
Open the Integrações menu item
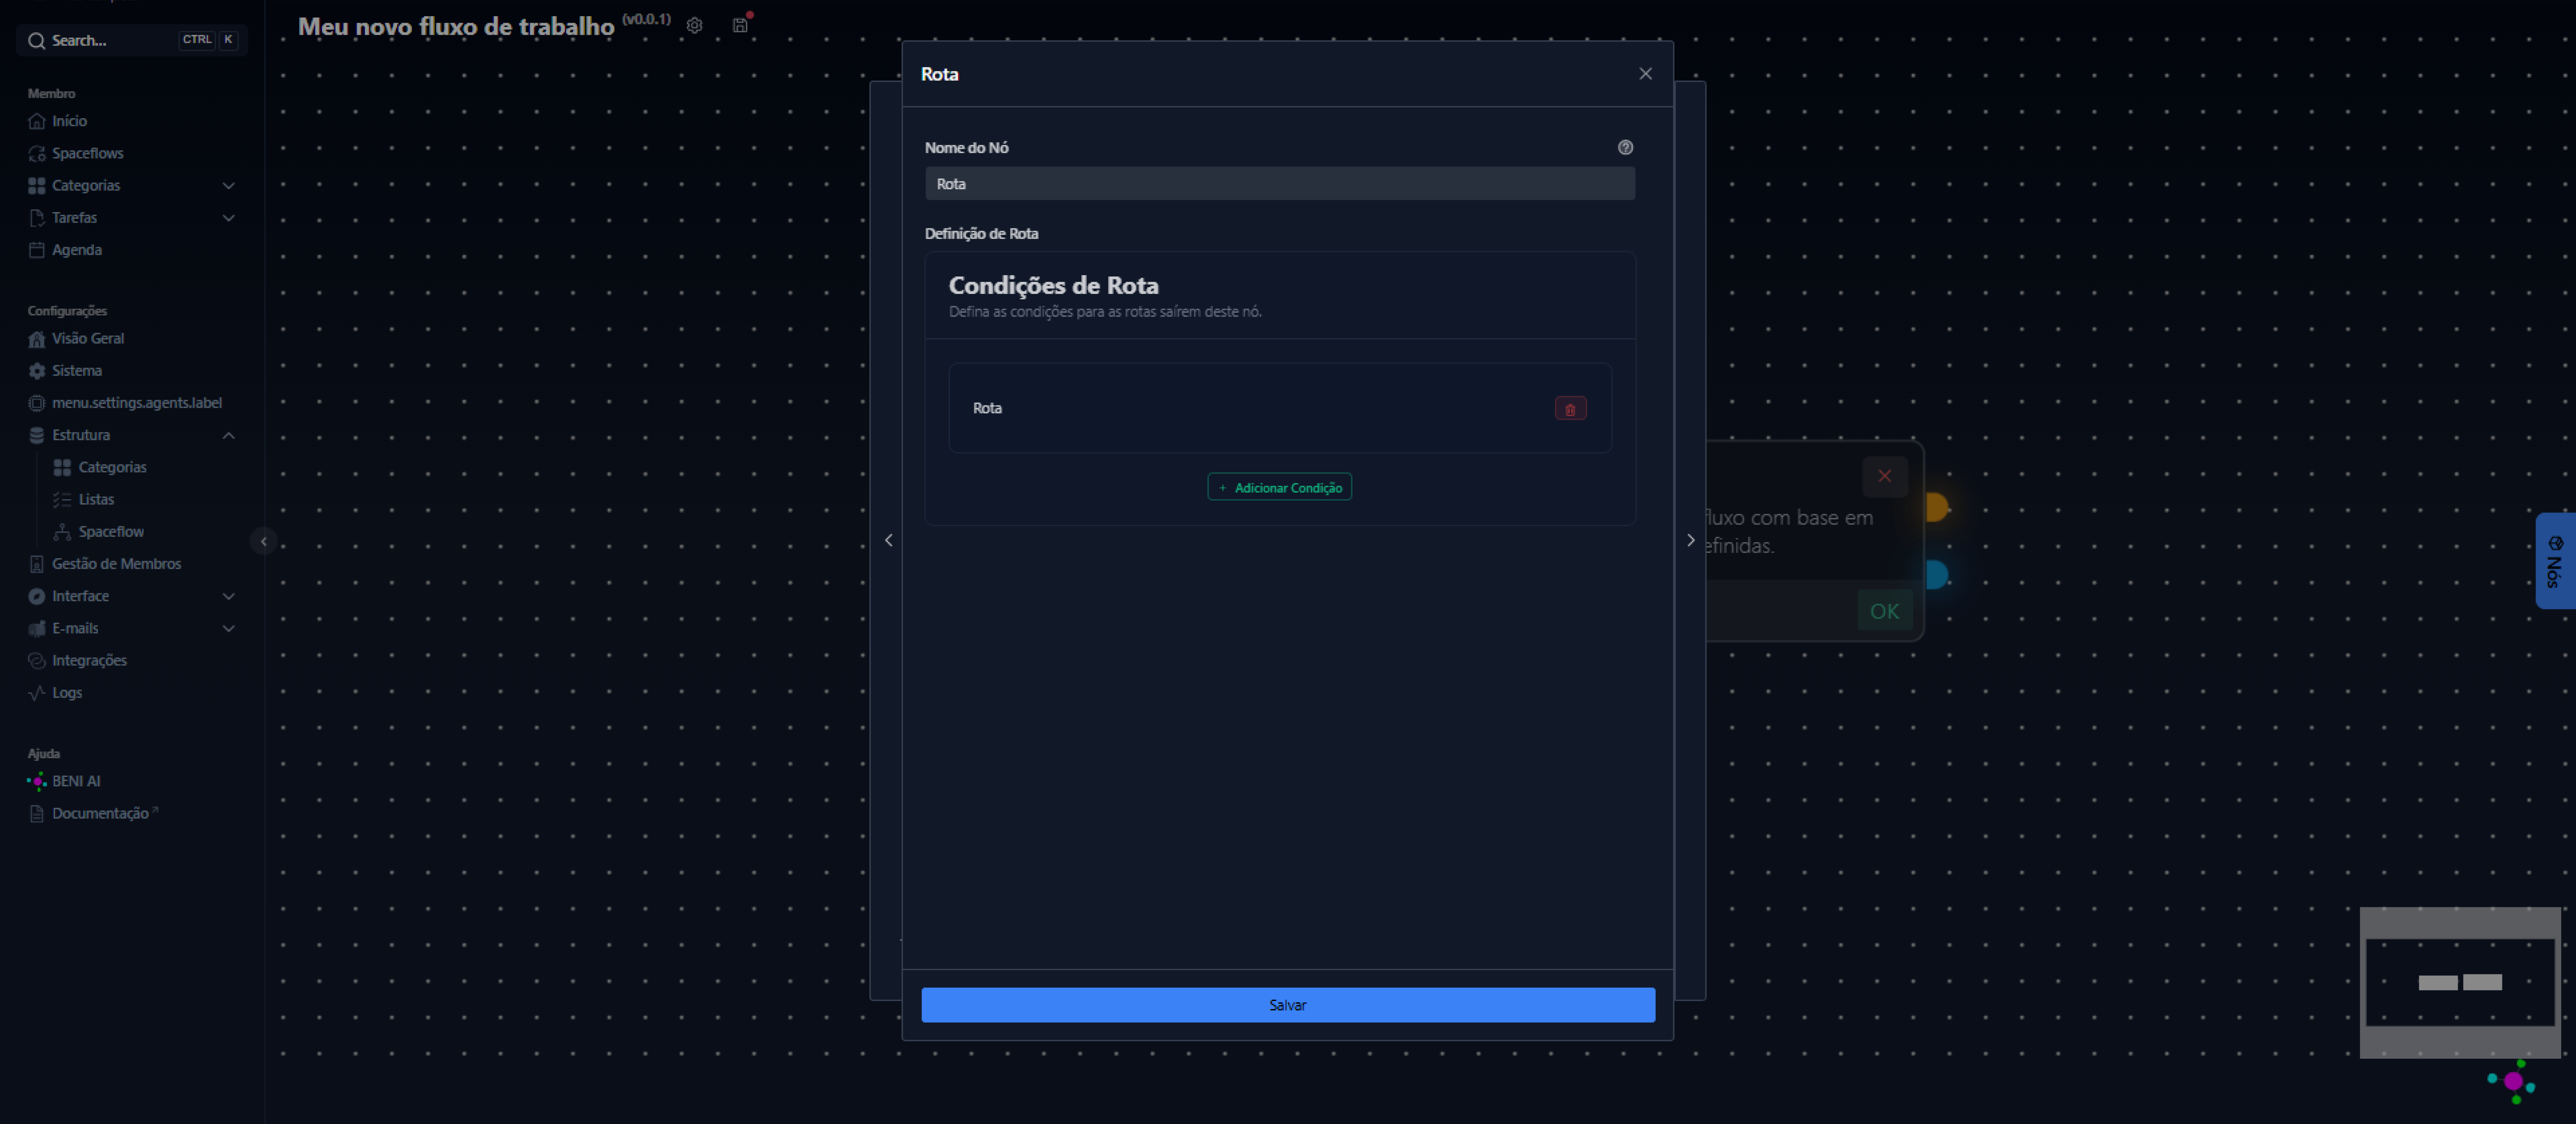click(89, 660)
